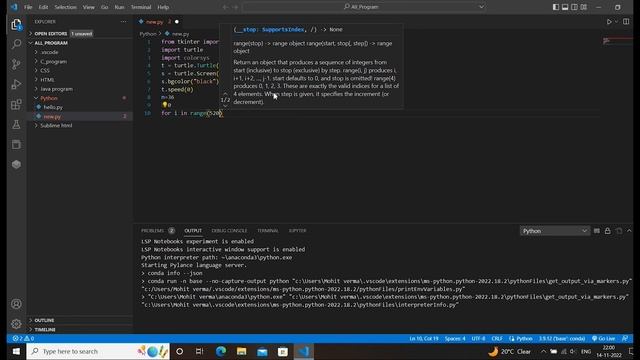640x360 pixels.
Task: Open the Explorer view in activity bar
Action: click(x=16, y=24)
